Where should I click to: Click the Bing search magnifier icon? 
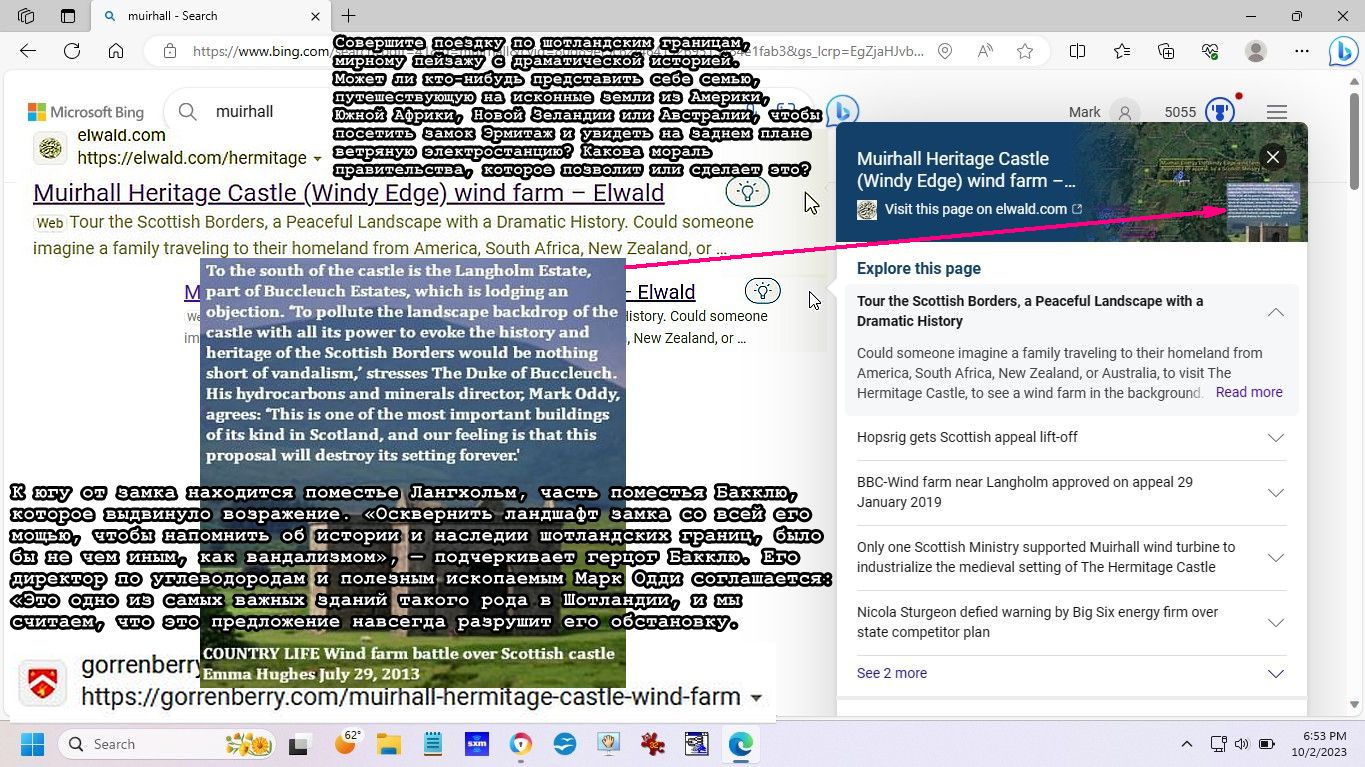[187, 111]
